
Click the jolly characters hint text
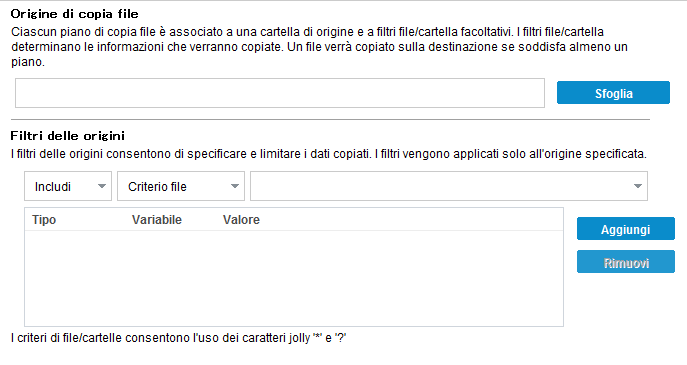(179, 338)
